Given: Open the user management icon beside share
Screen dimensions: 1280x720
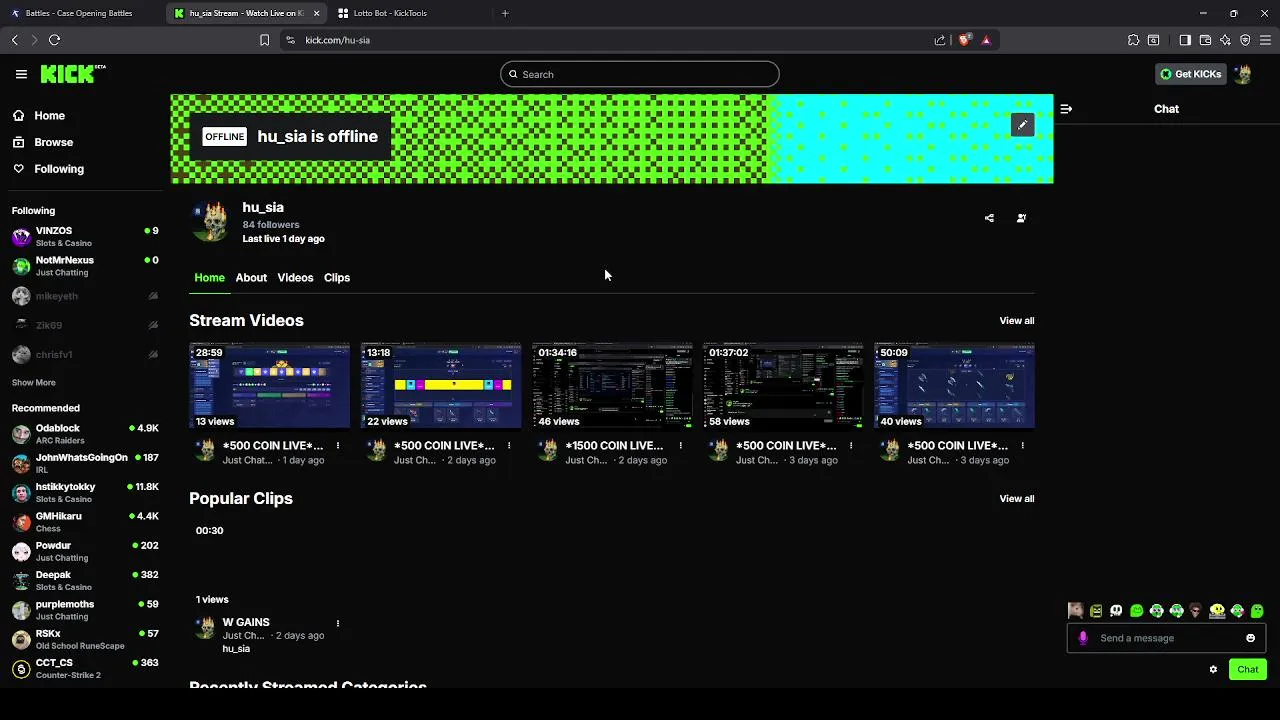Looking at the screenshot, I should point(1021,218).
